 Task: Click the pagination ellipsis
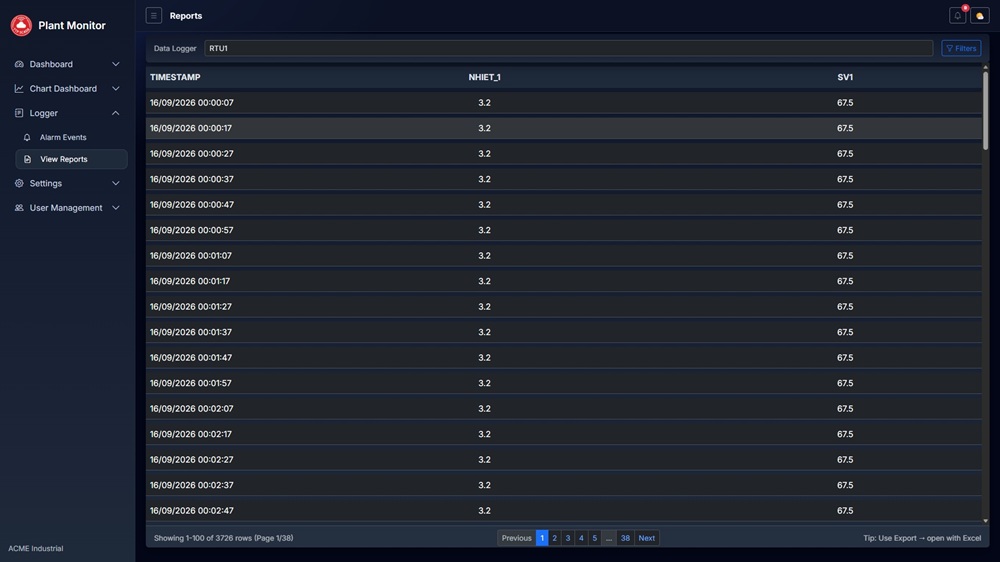click(x=609, y=538)
